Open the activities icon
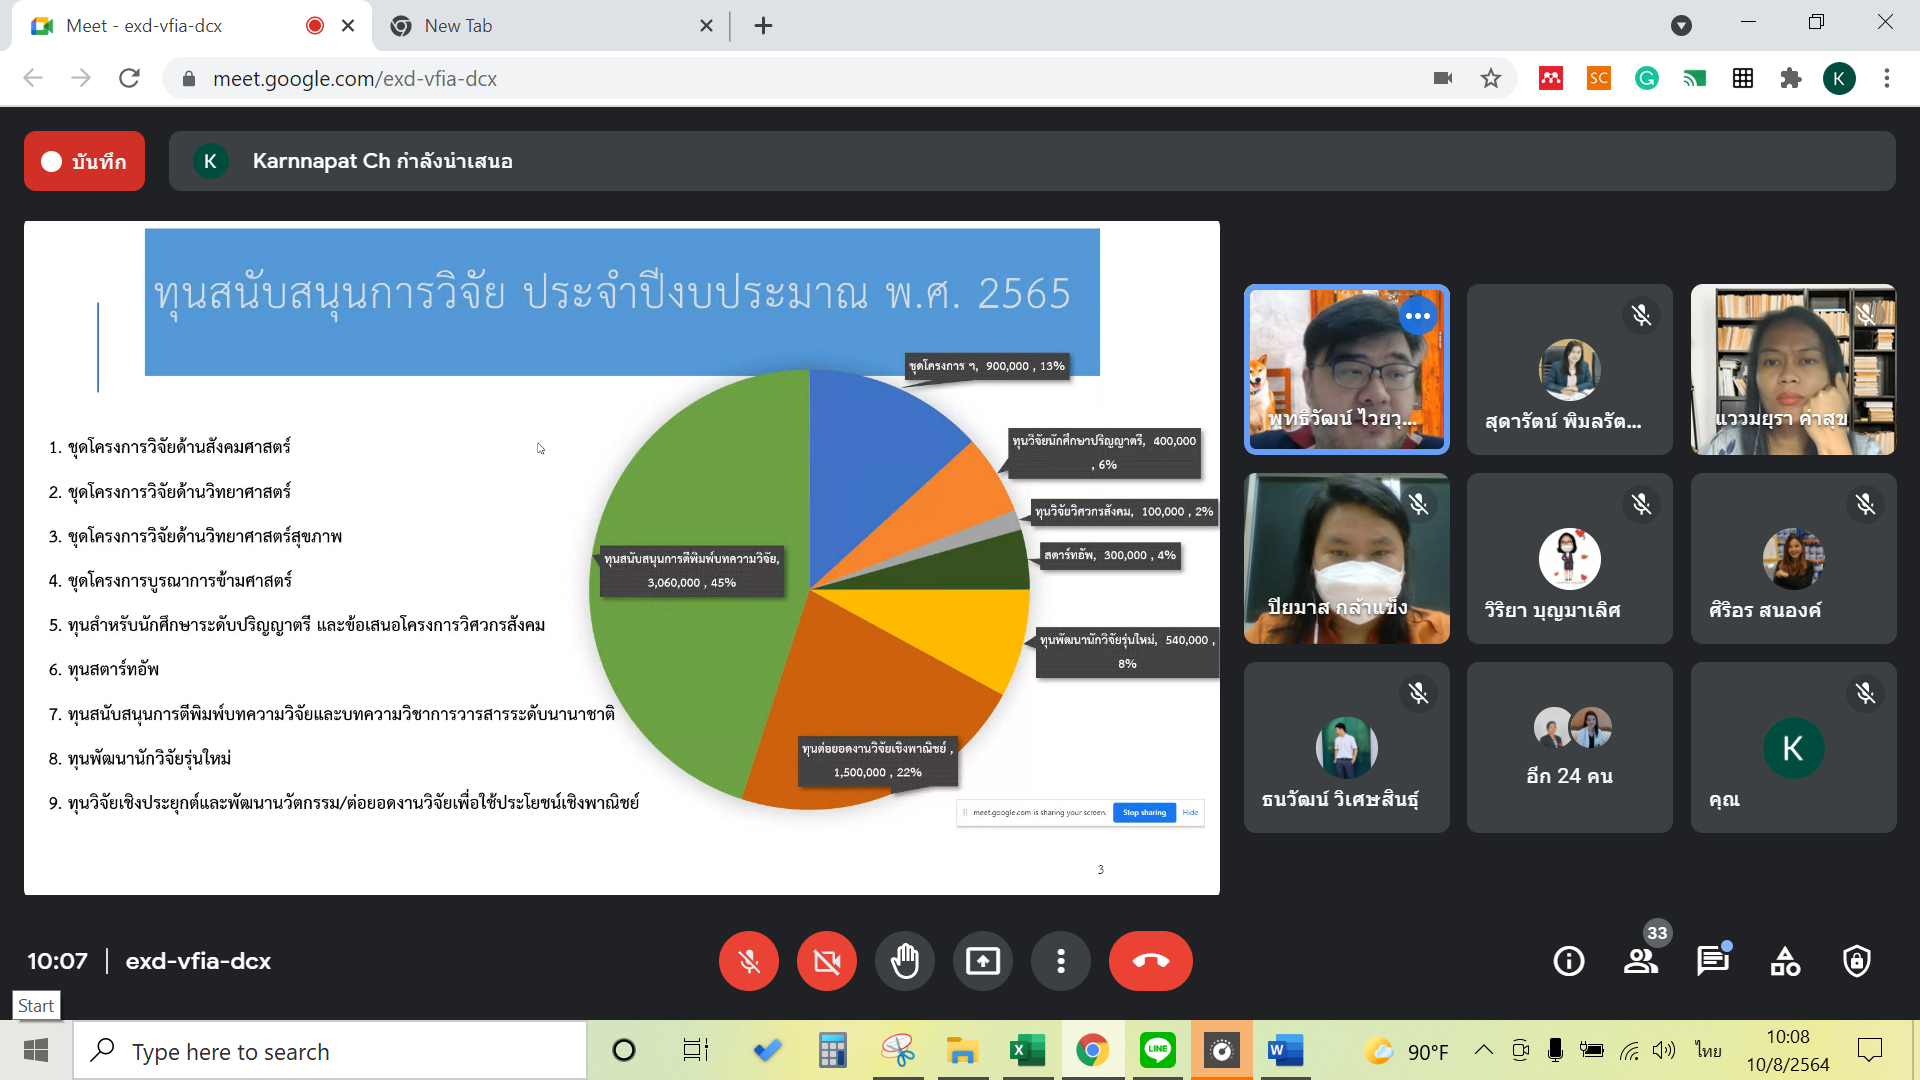This screenshot has width=1920, height=1080. coord(1785,961)
